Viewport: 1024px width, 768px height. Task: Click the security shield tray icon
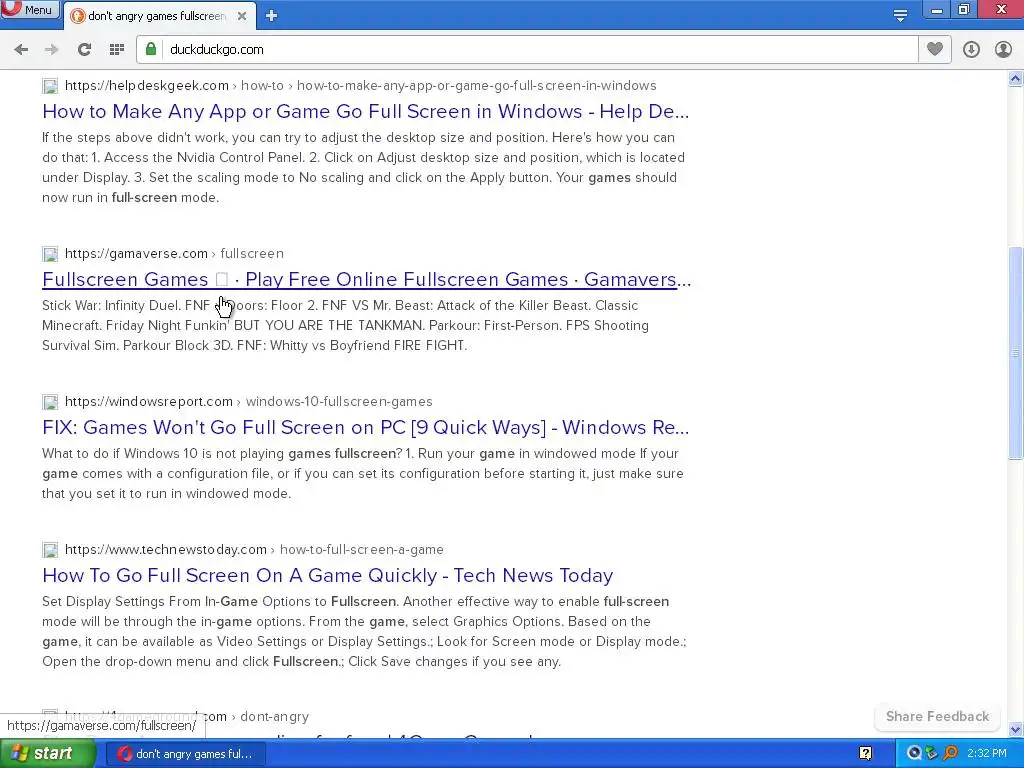point(932,754)
